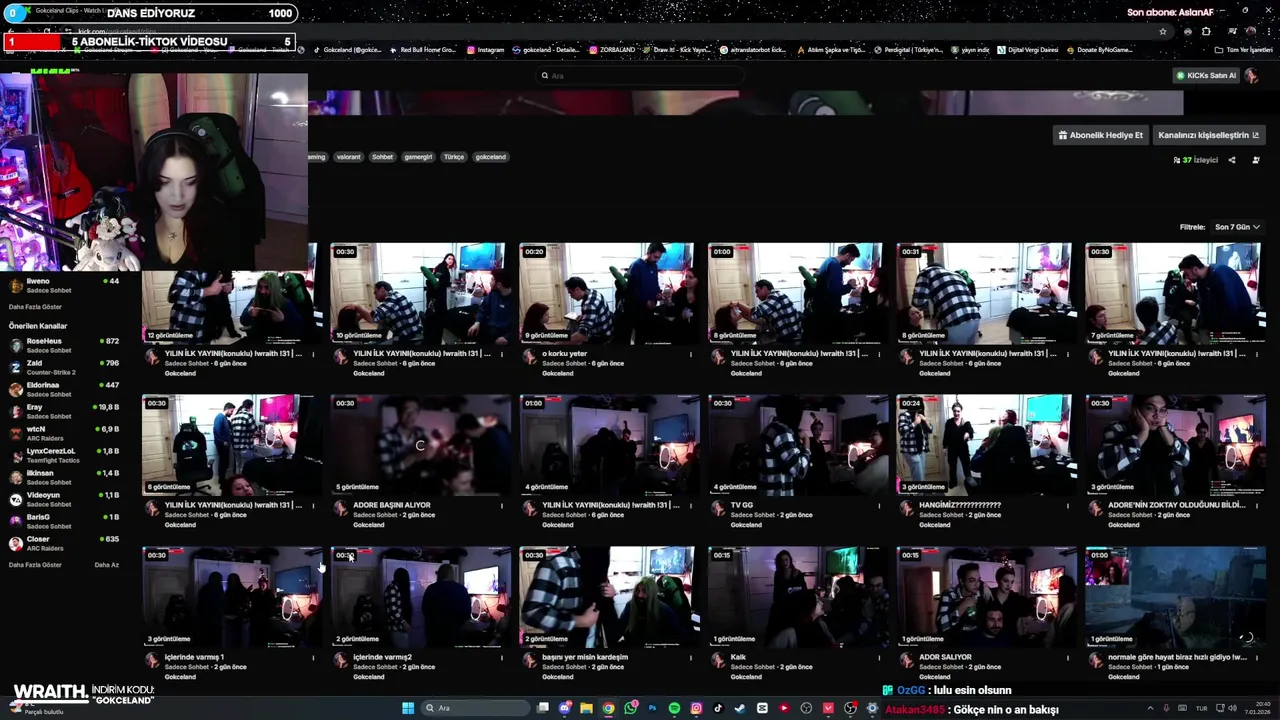Image resolution: width=1280 pixels, height=720 pixels.
Task: Open the Discord icon in the taskbar
Action: (x=564, y=708)
